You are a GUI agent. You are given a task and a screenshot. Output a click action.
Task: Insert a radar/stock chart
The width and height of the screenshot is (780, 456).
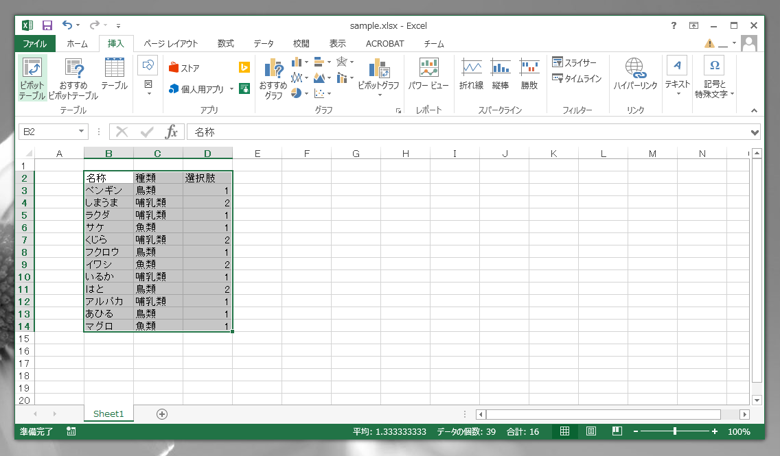344,62
